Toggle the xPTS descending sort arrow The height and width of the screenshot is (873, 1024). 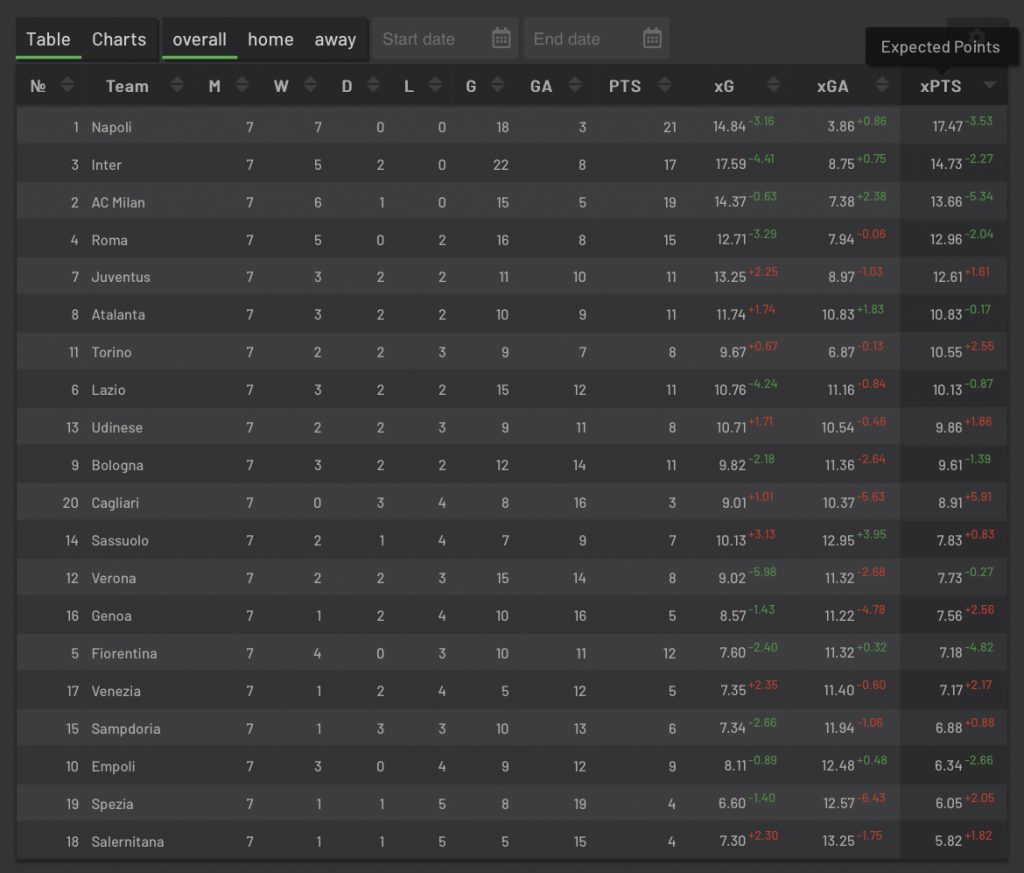[x=989, y=86]
